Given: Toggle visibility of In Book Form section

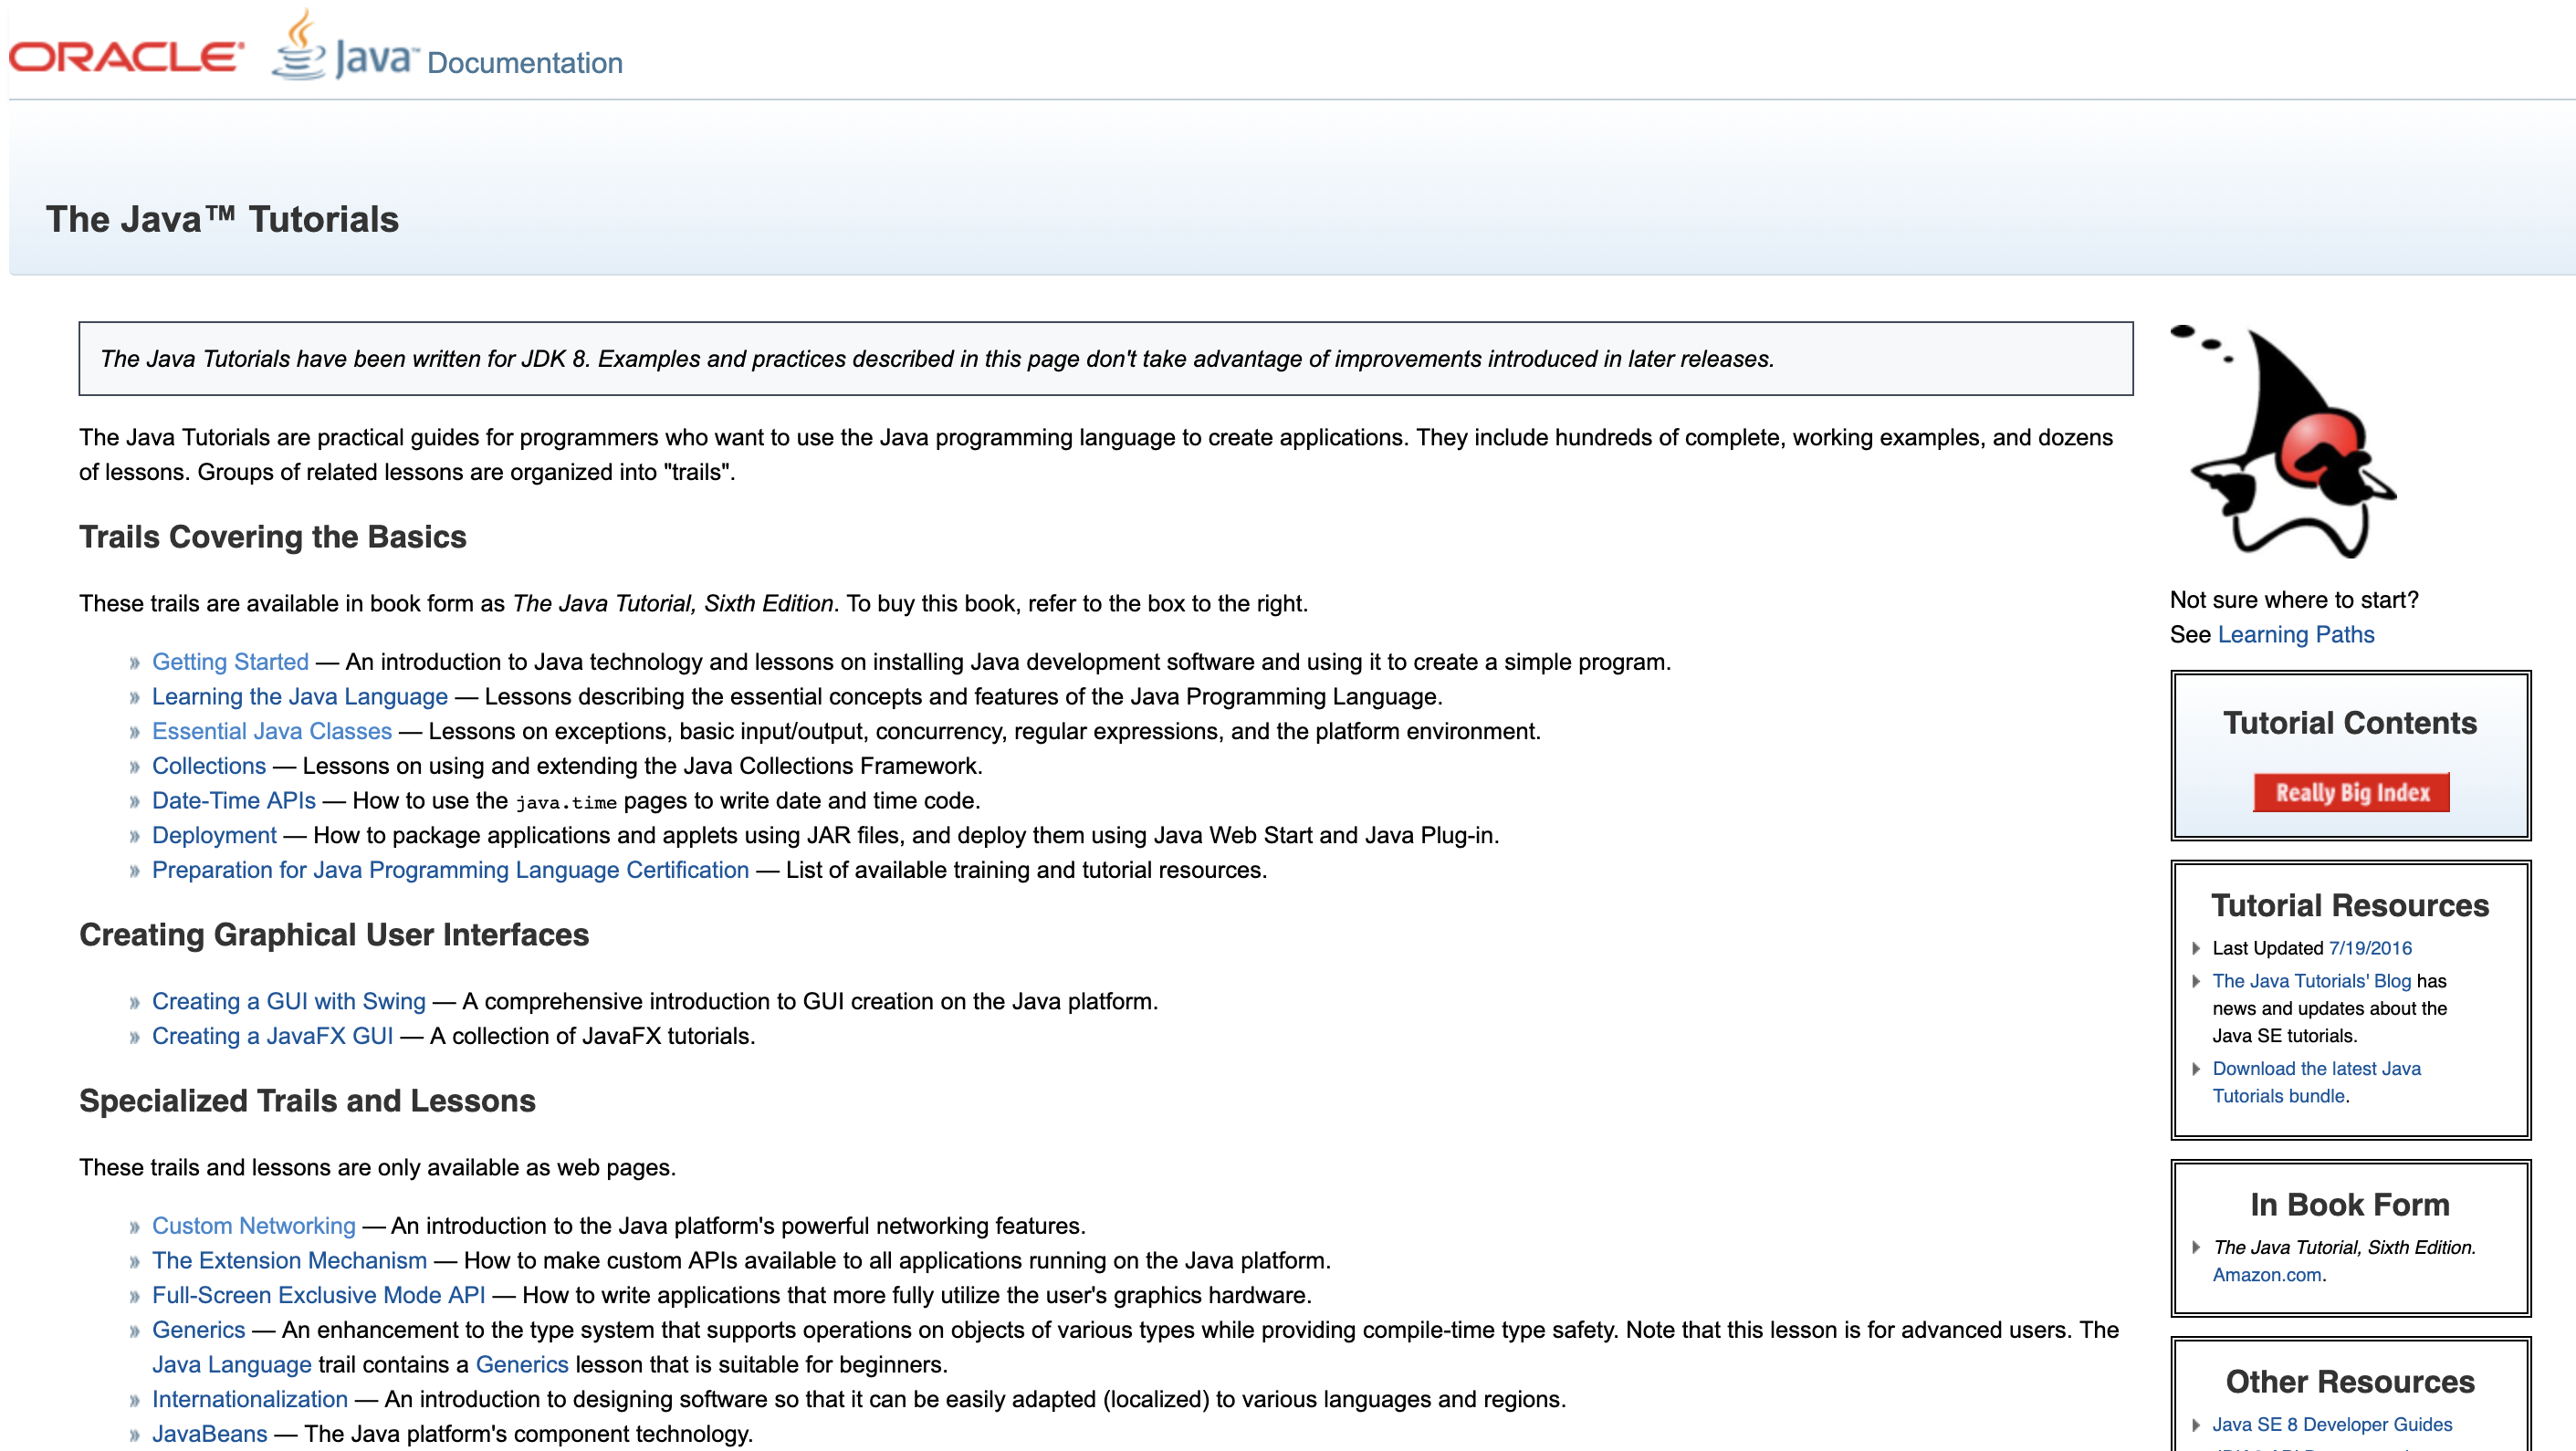Looking at the screenshot, I should (2350, 1204).
